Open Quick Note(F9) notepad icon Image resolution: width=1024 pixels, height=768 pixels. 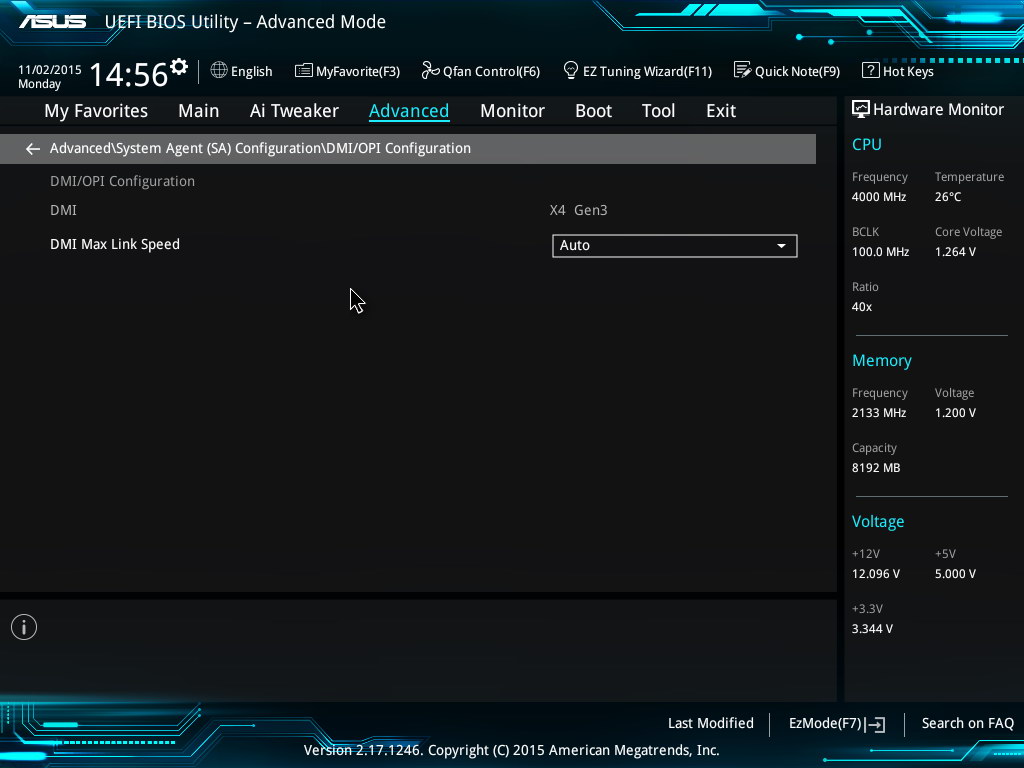point(742,70)
